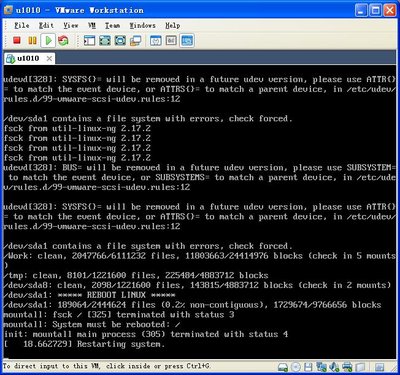This screenshot has width=400, height=375.
Task: Click the summary view toolbar icon
Action: 156,41
